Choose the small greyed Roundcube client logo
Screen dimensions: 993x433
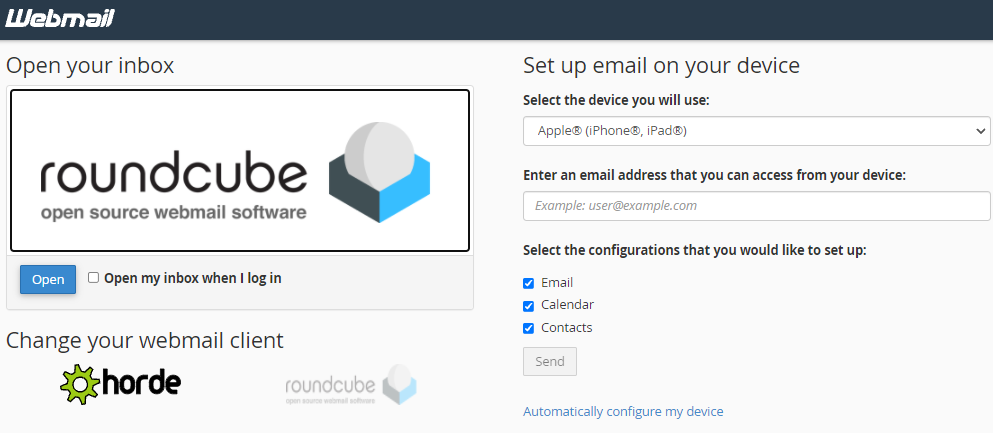click(350, 386)
